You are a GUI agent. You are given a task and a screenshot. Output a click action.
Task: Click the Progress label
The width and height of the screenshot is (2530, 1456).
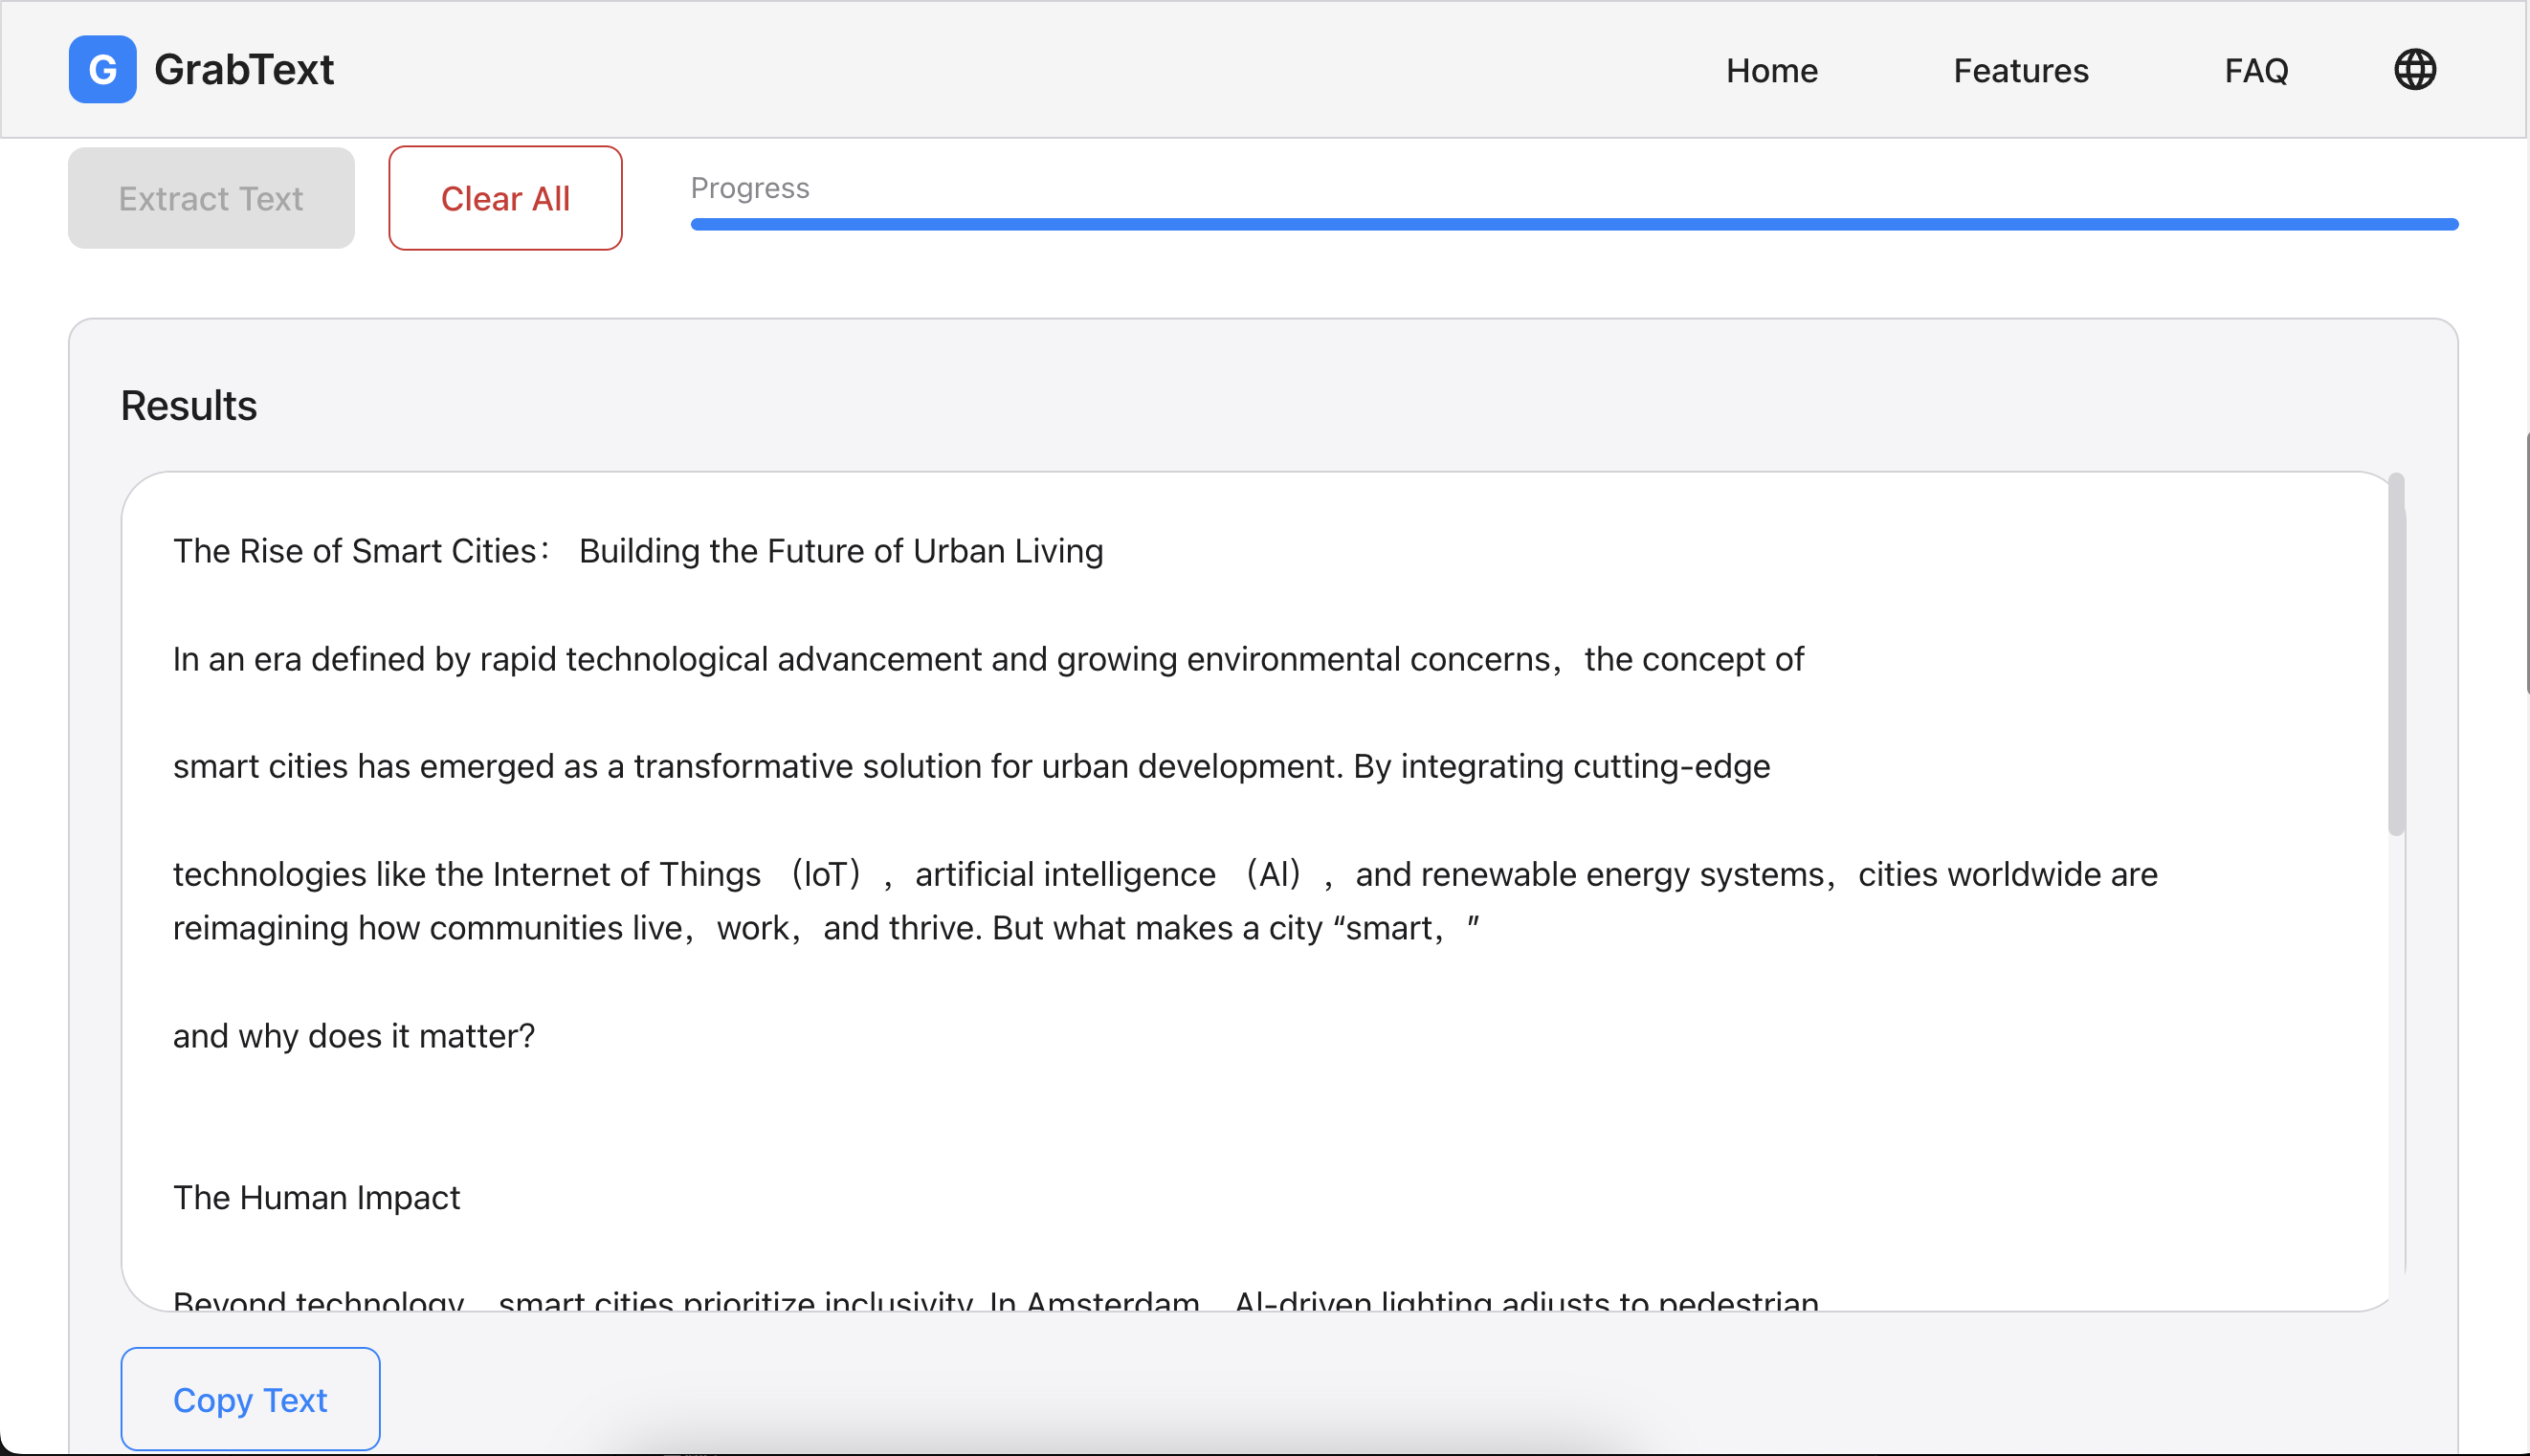[749, 188]
